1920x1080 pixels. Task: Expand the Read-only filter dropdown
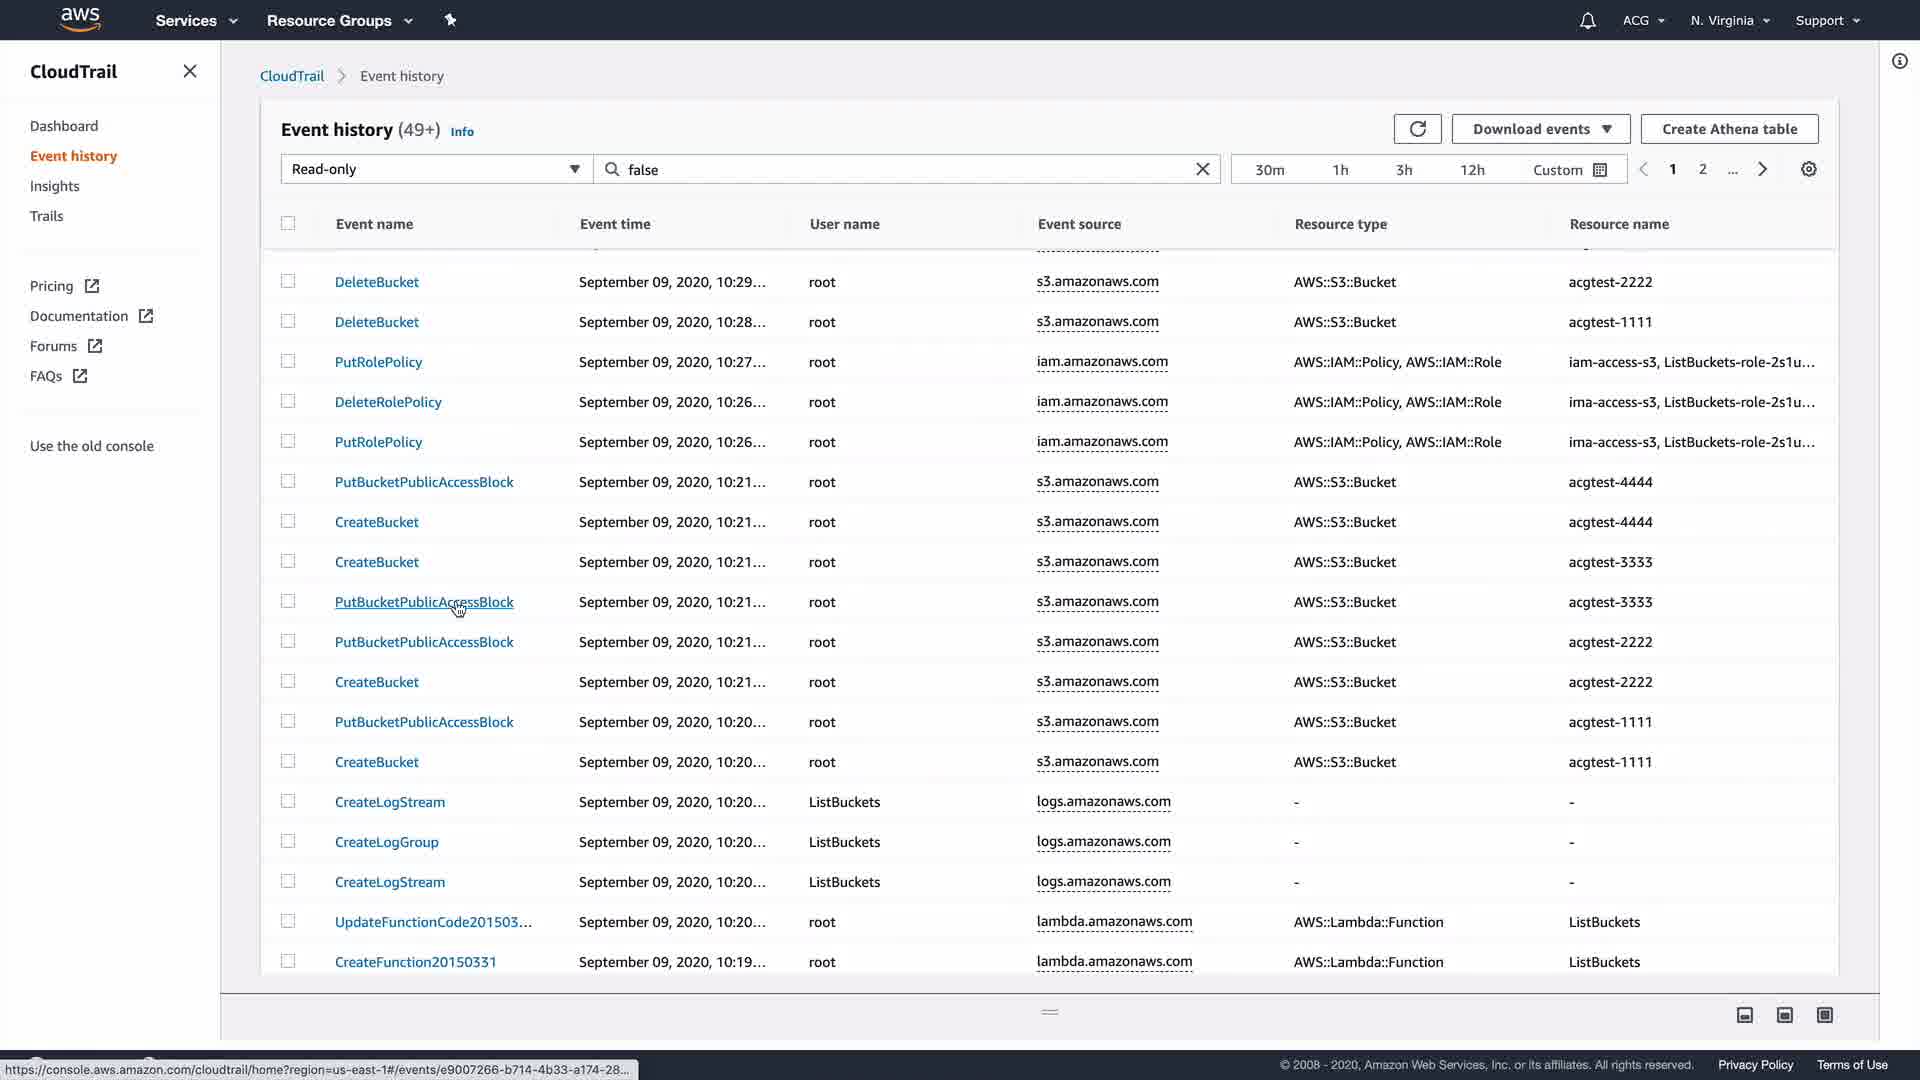coord(436,170)
